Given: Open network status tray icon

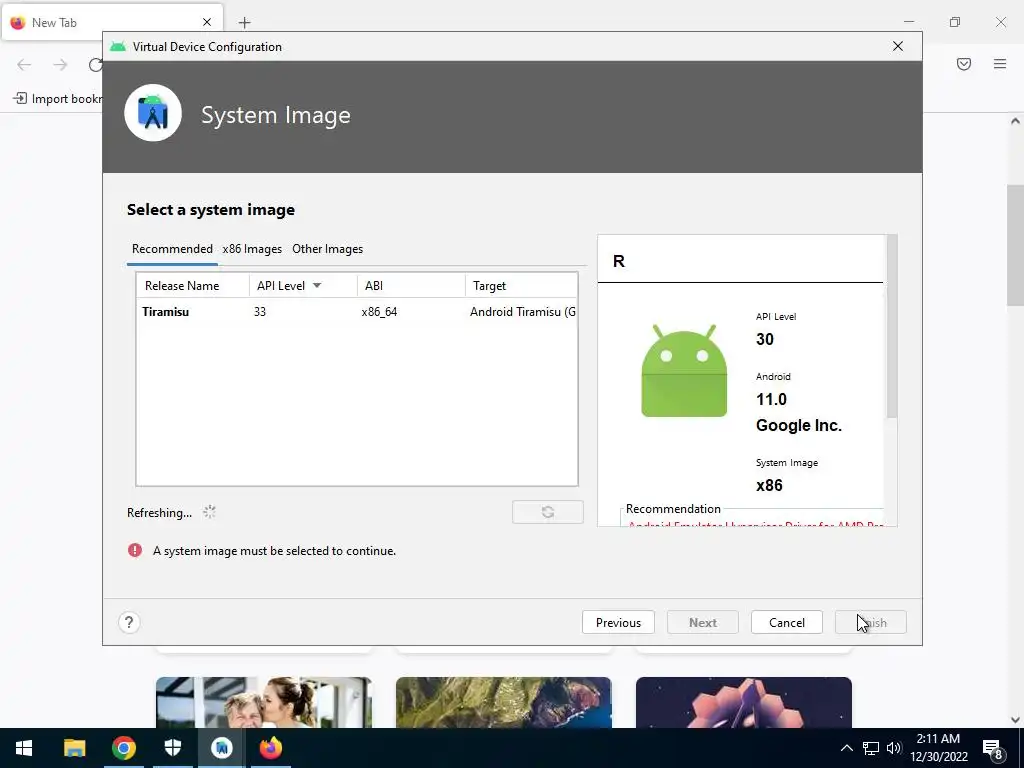Looking at the screenshot, I should 871,748.
